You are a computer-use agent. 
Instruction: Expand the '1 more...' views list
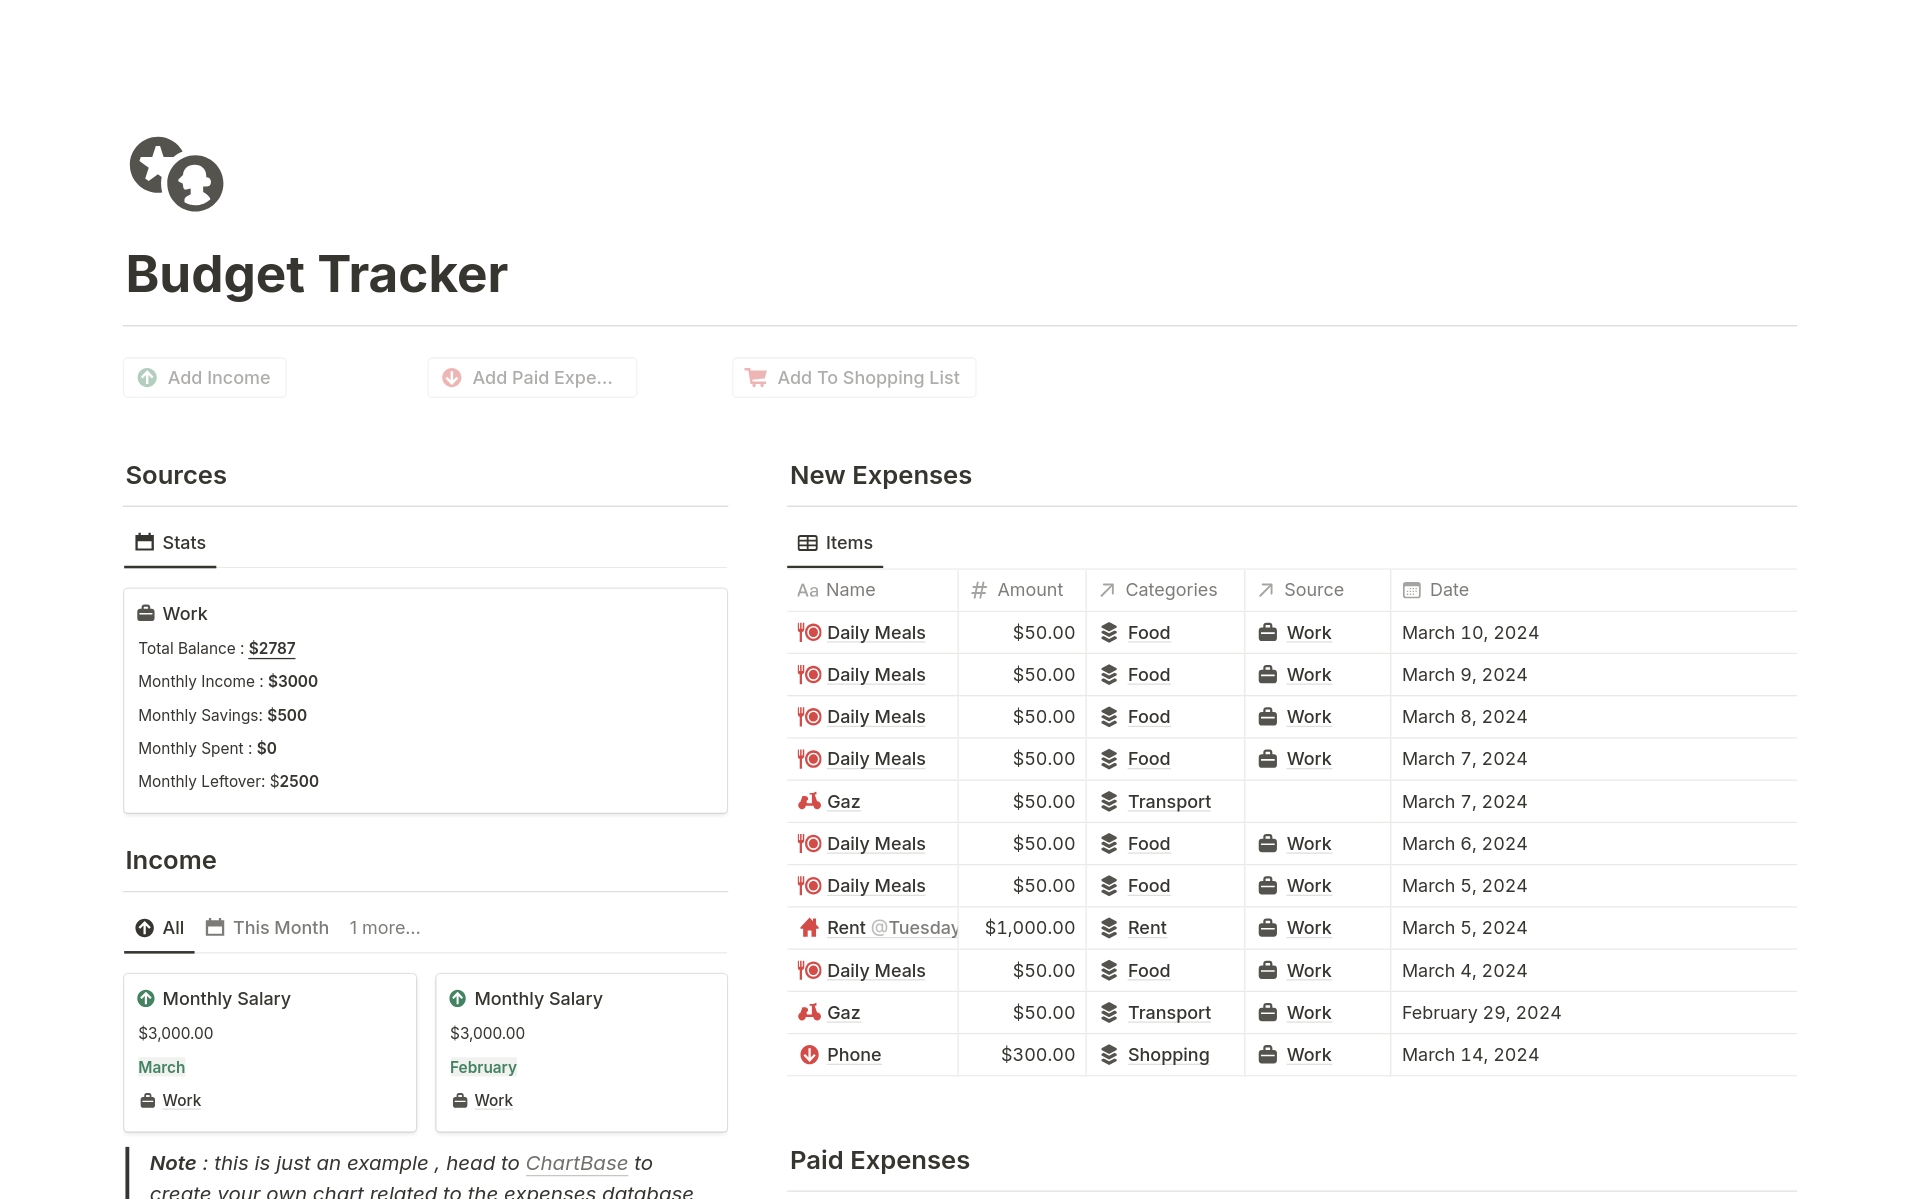pyautogui.click(x=384, y=927)
